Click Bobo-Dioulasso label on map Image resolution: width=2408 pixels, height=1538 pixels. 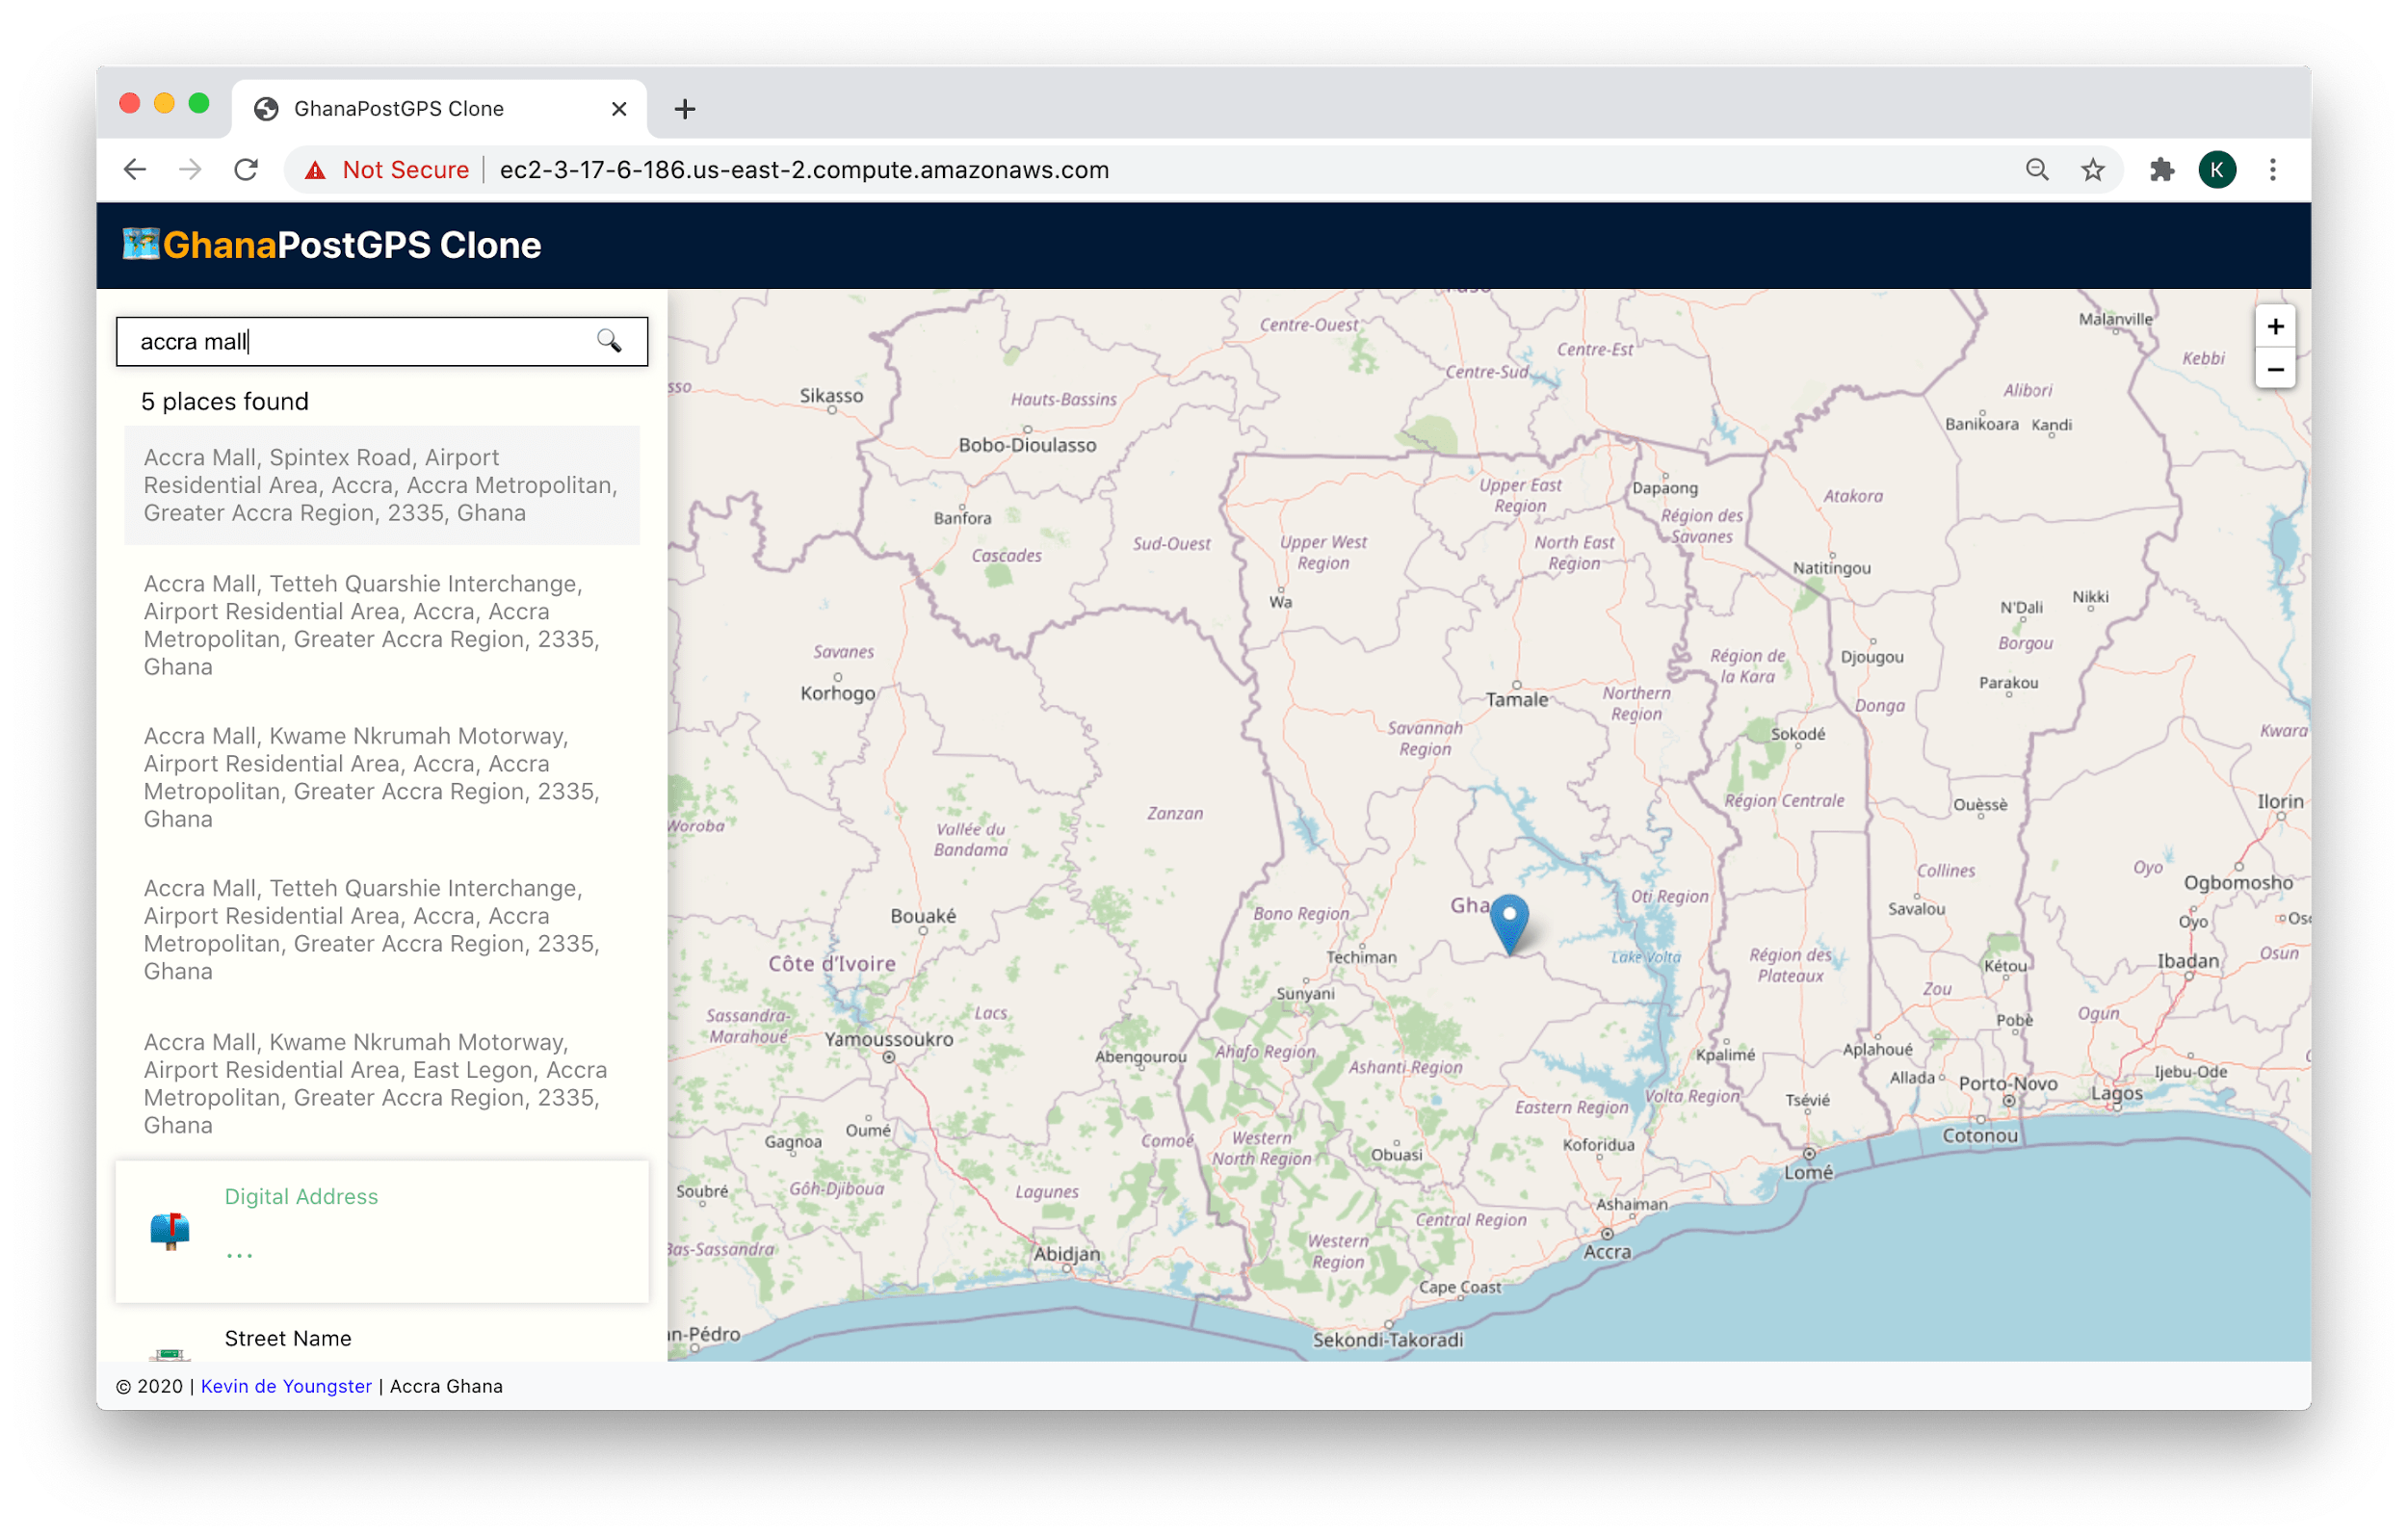click(x=1027, y=445)
